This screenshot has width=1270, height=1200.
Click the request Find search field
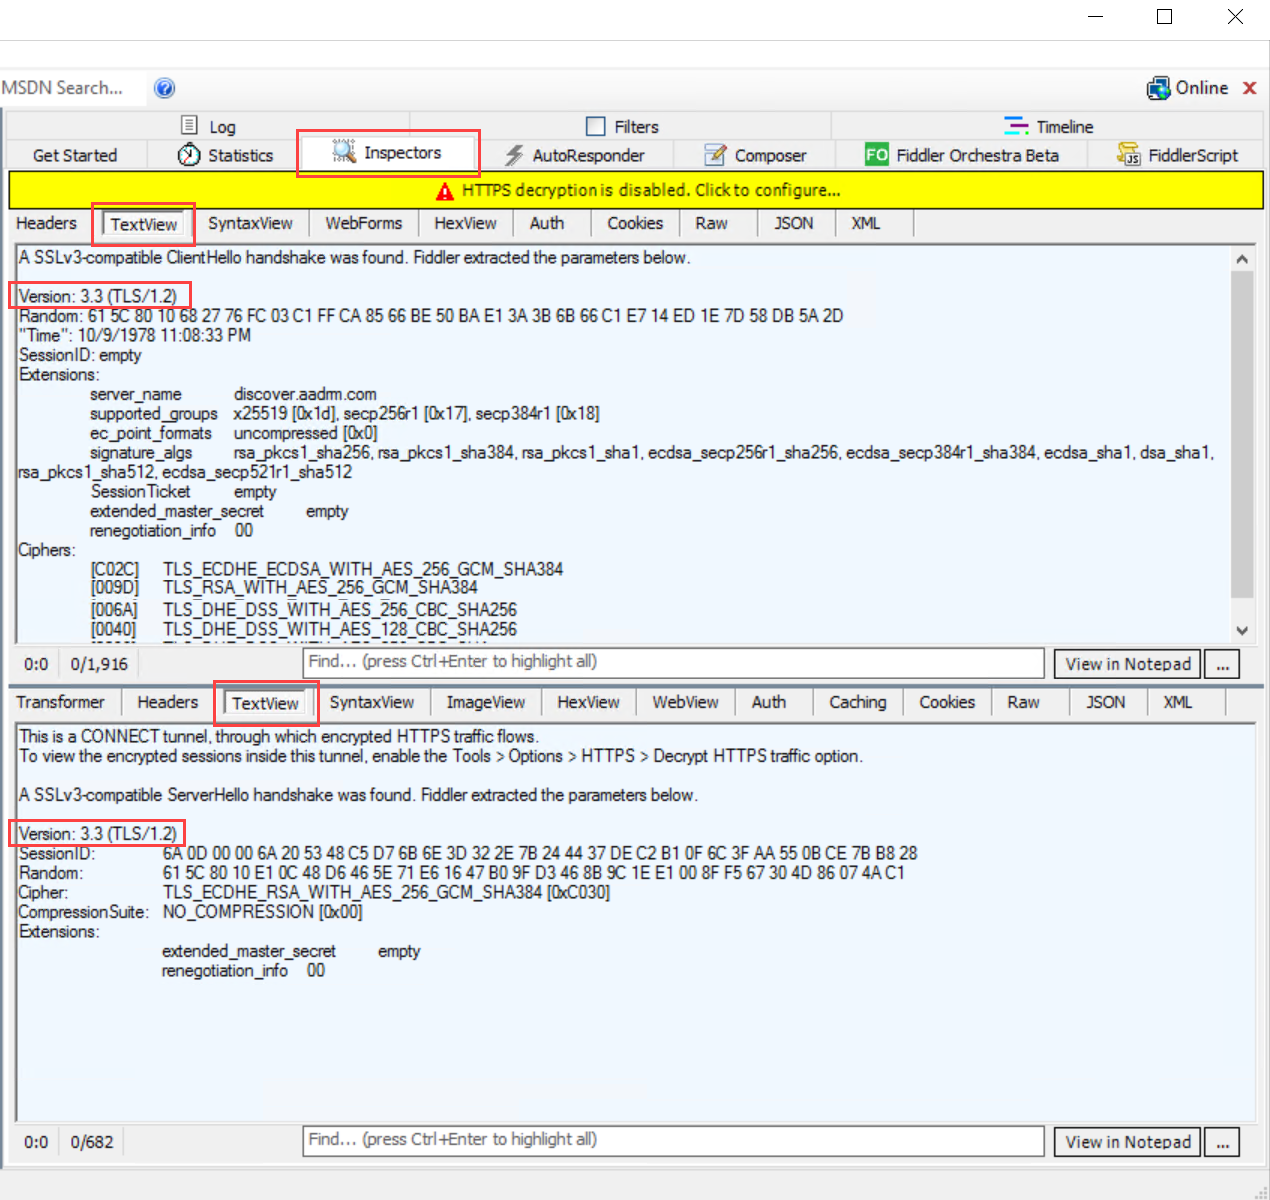pyautogui.click(x=673, y=662)
